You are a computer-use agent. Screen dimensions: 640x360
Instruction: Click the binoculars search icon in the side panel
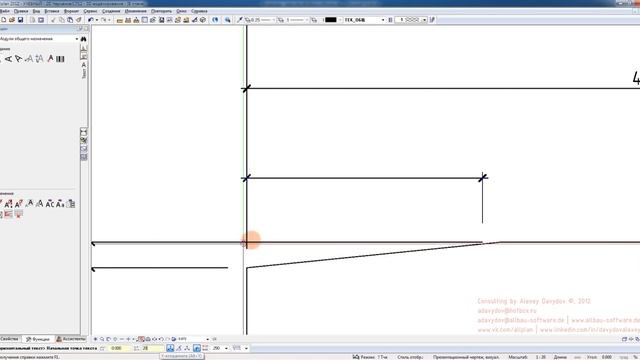(x=84, y=39)
